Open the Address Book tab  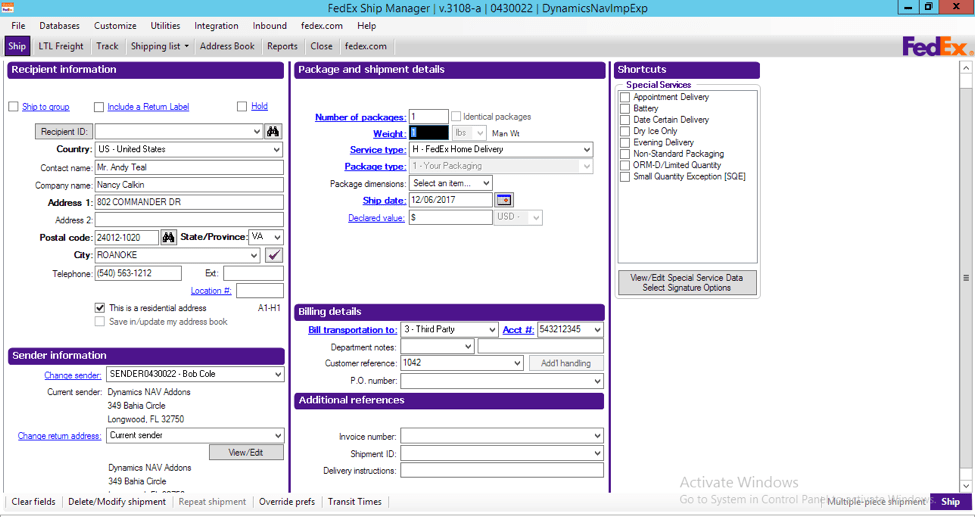(x=227, y=46)
